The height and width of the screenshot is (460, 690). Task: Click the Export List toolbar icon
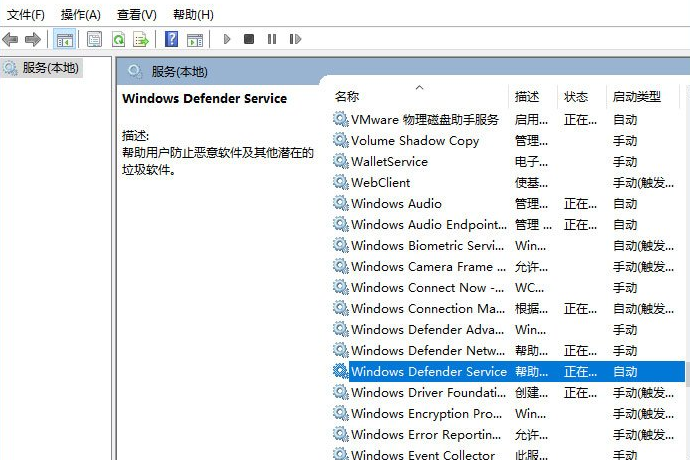[x=141, y=40]
